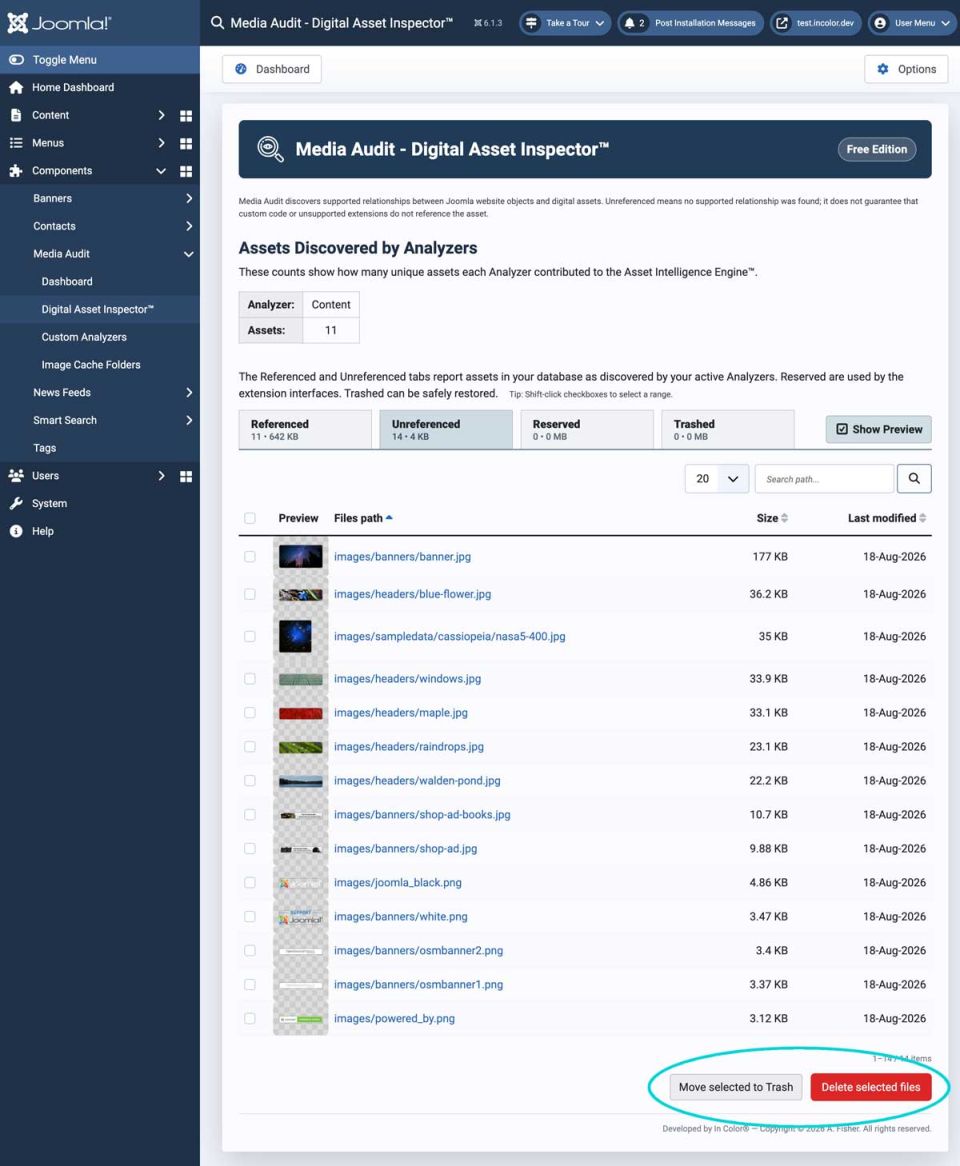Click the Search path input field

[x=824, y=479]
